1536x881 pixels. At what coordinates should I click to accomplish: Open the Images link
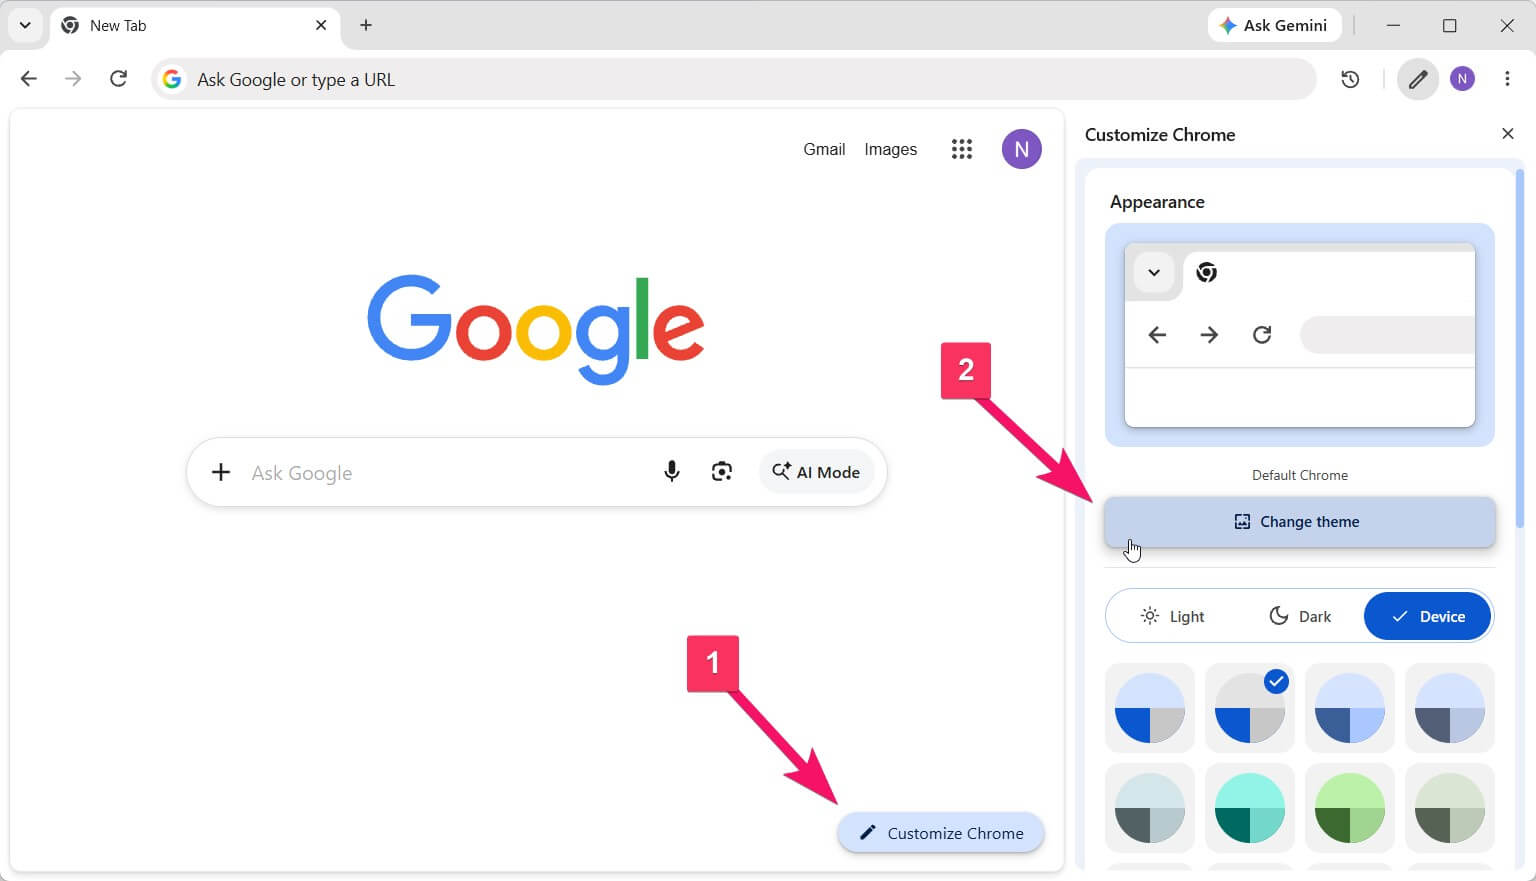click(890, 149)
